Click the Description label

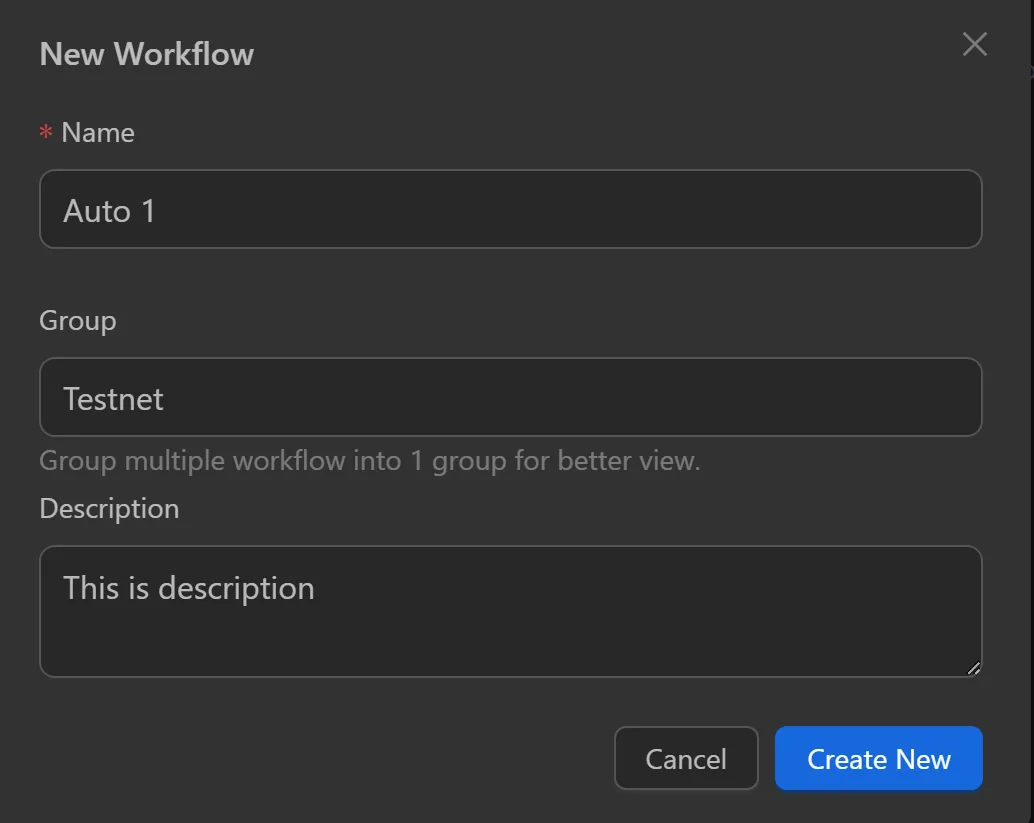tap(109, 508)
